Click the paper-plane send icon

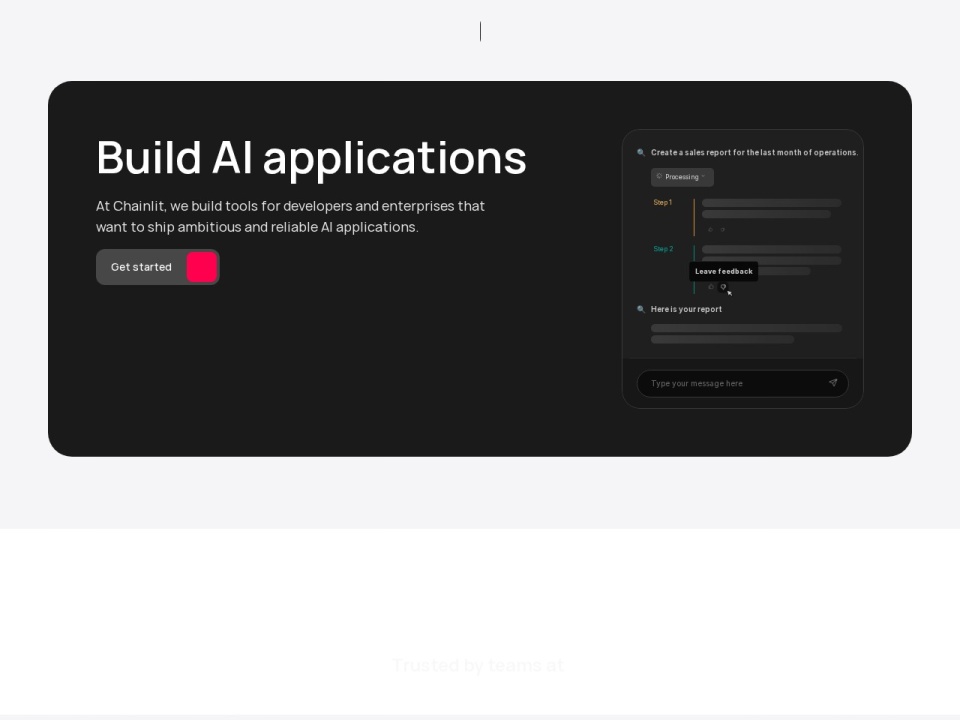(833, 383)
